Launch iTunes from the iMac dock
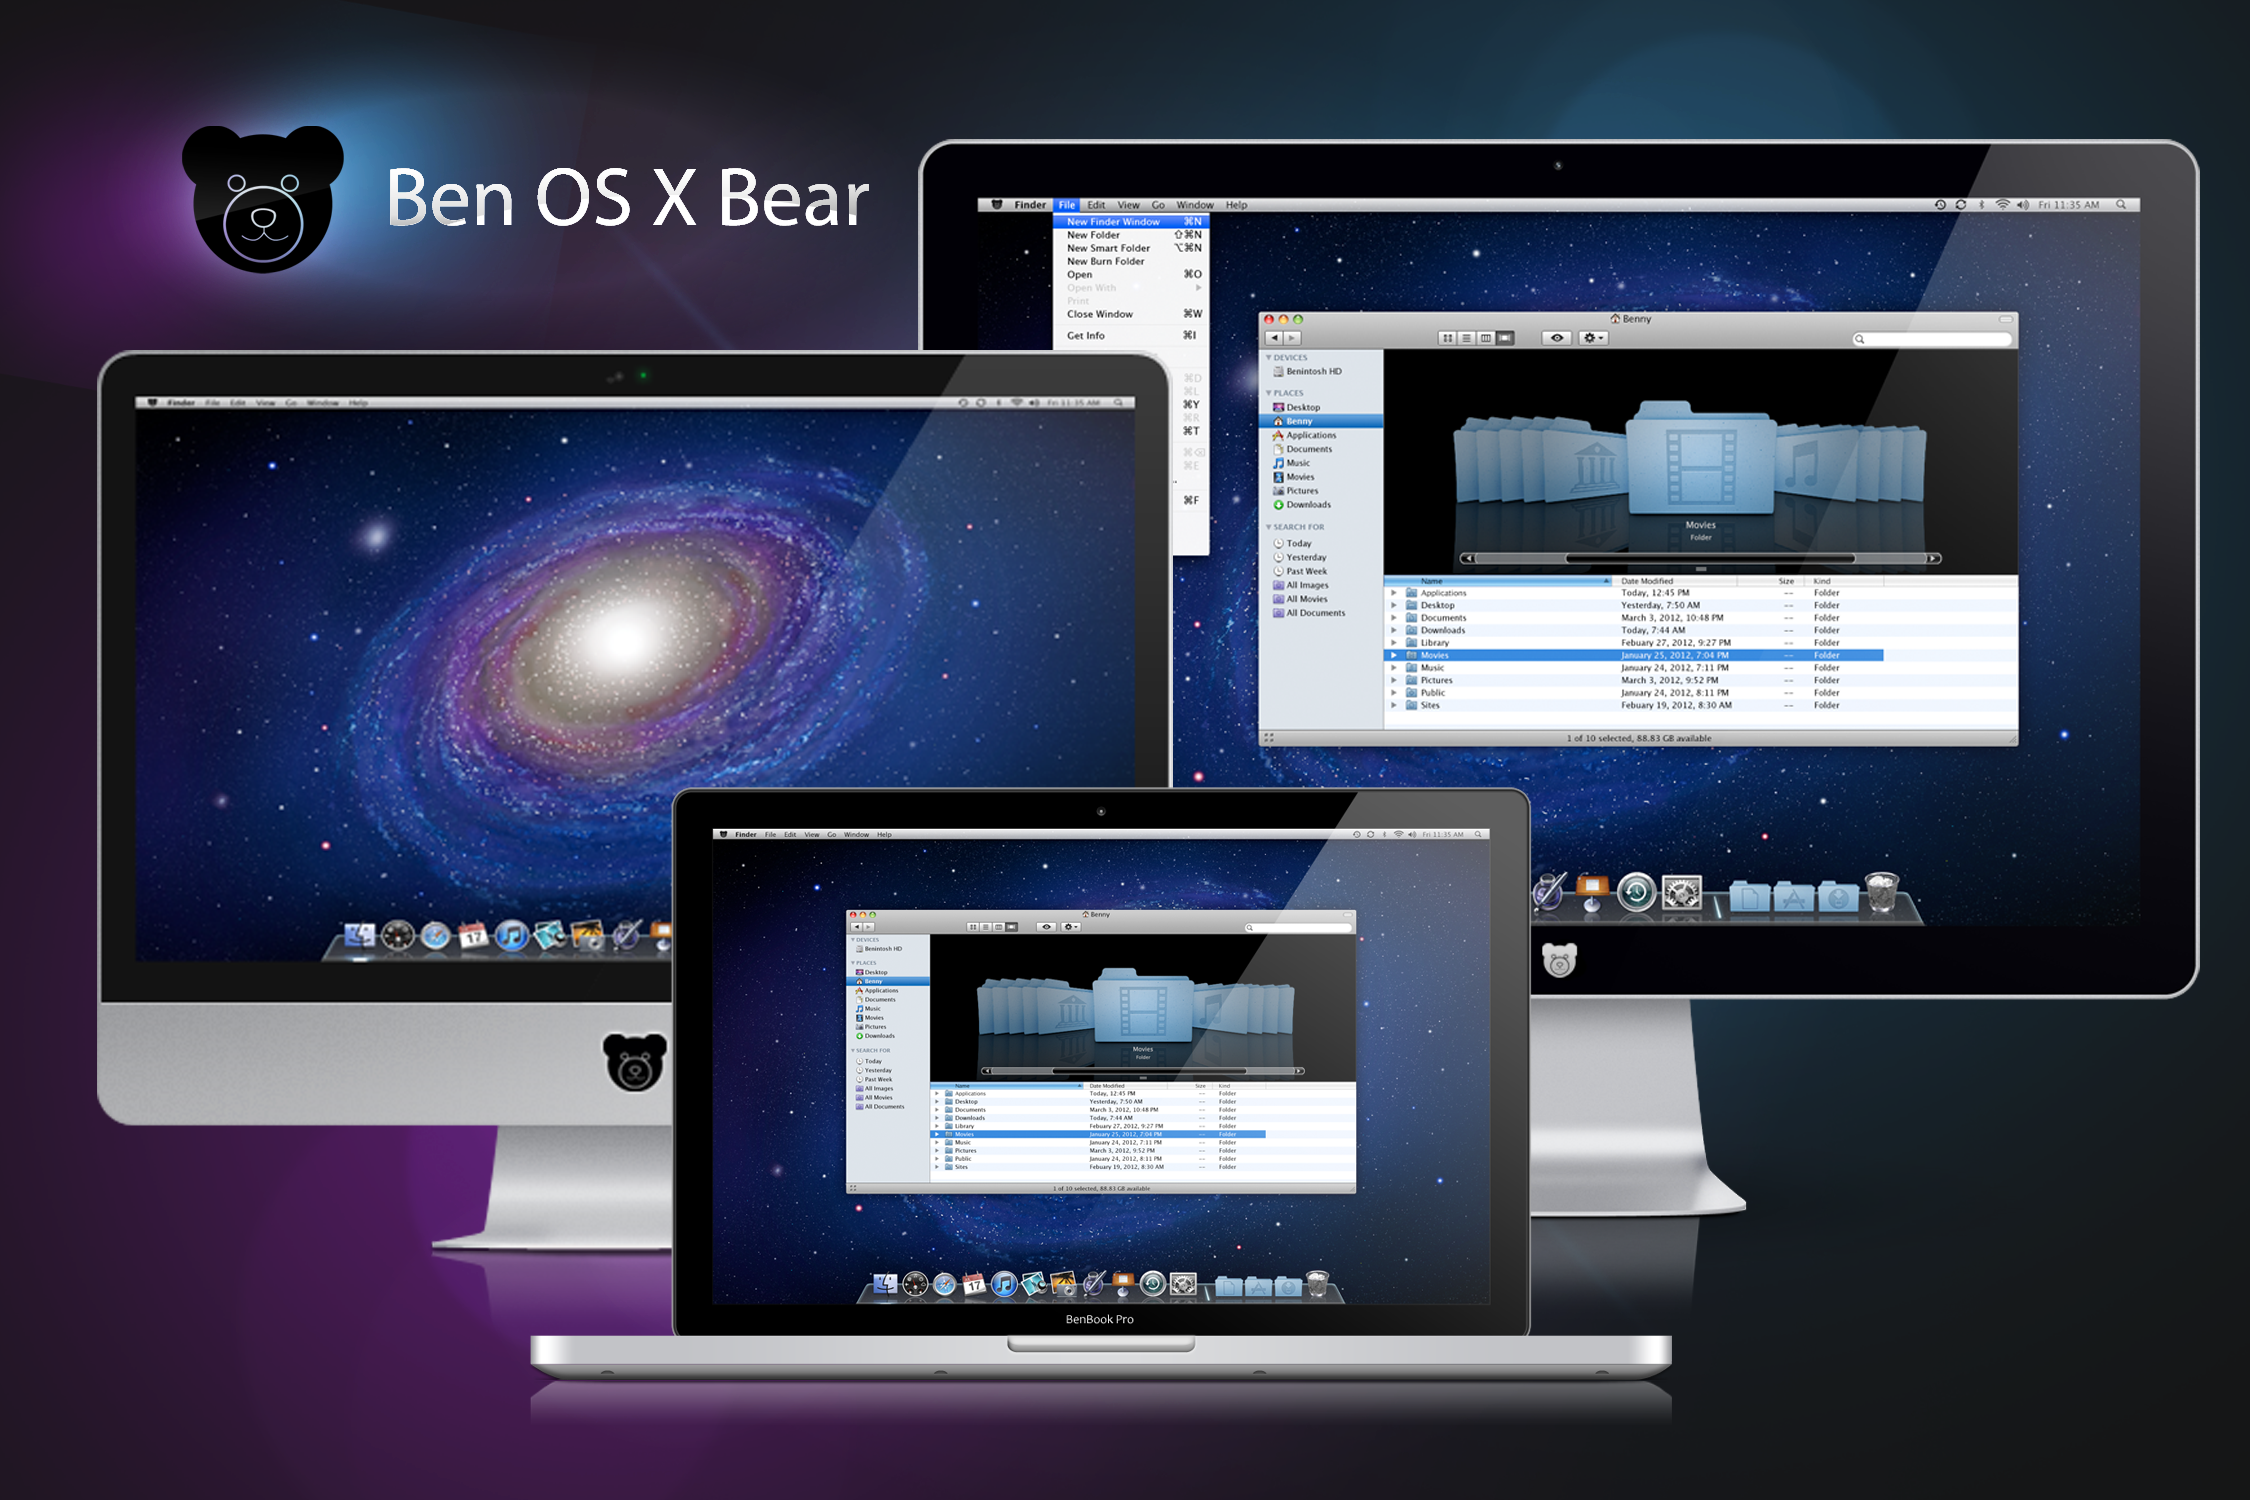2250x1500 pixels. (511, 936)
